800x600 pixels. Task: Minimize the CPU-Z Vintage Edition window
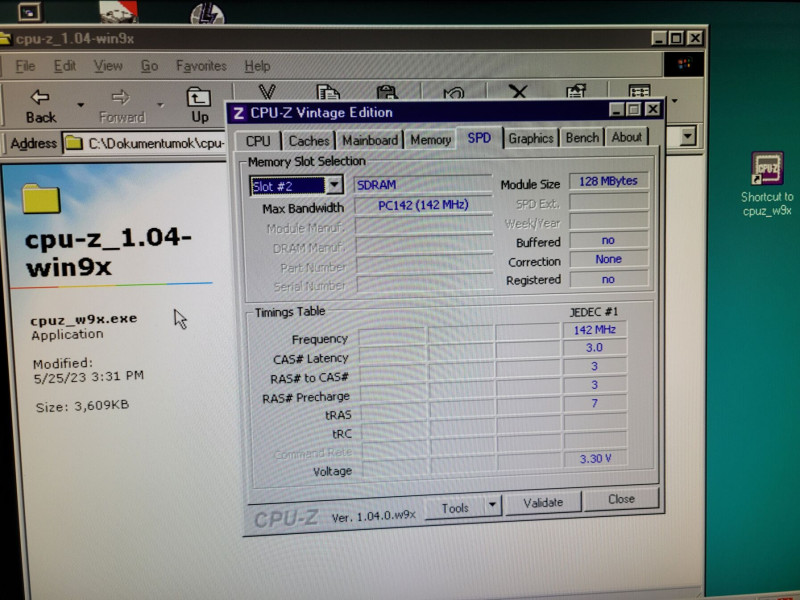click(x=616, y=109)
